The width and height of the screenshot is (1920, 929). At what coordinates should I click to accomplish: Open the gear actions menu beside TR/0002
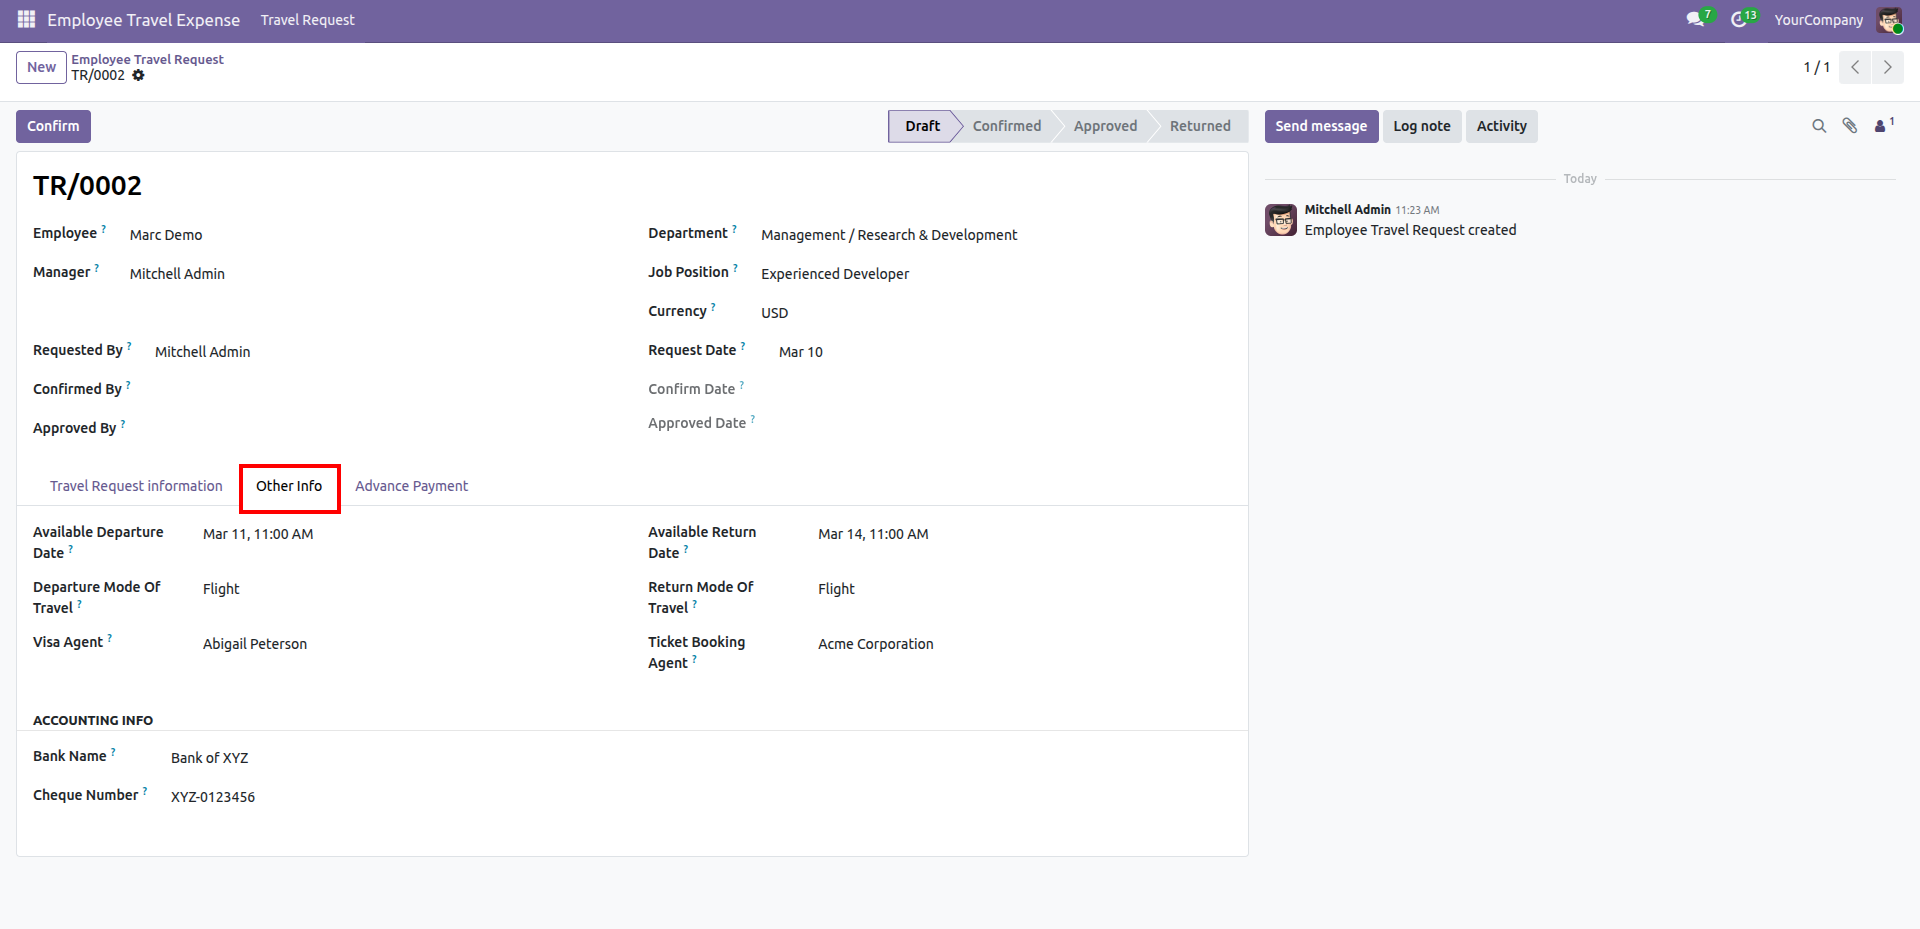138,76
